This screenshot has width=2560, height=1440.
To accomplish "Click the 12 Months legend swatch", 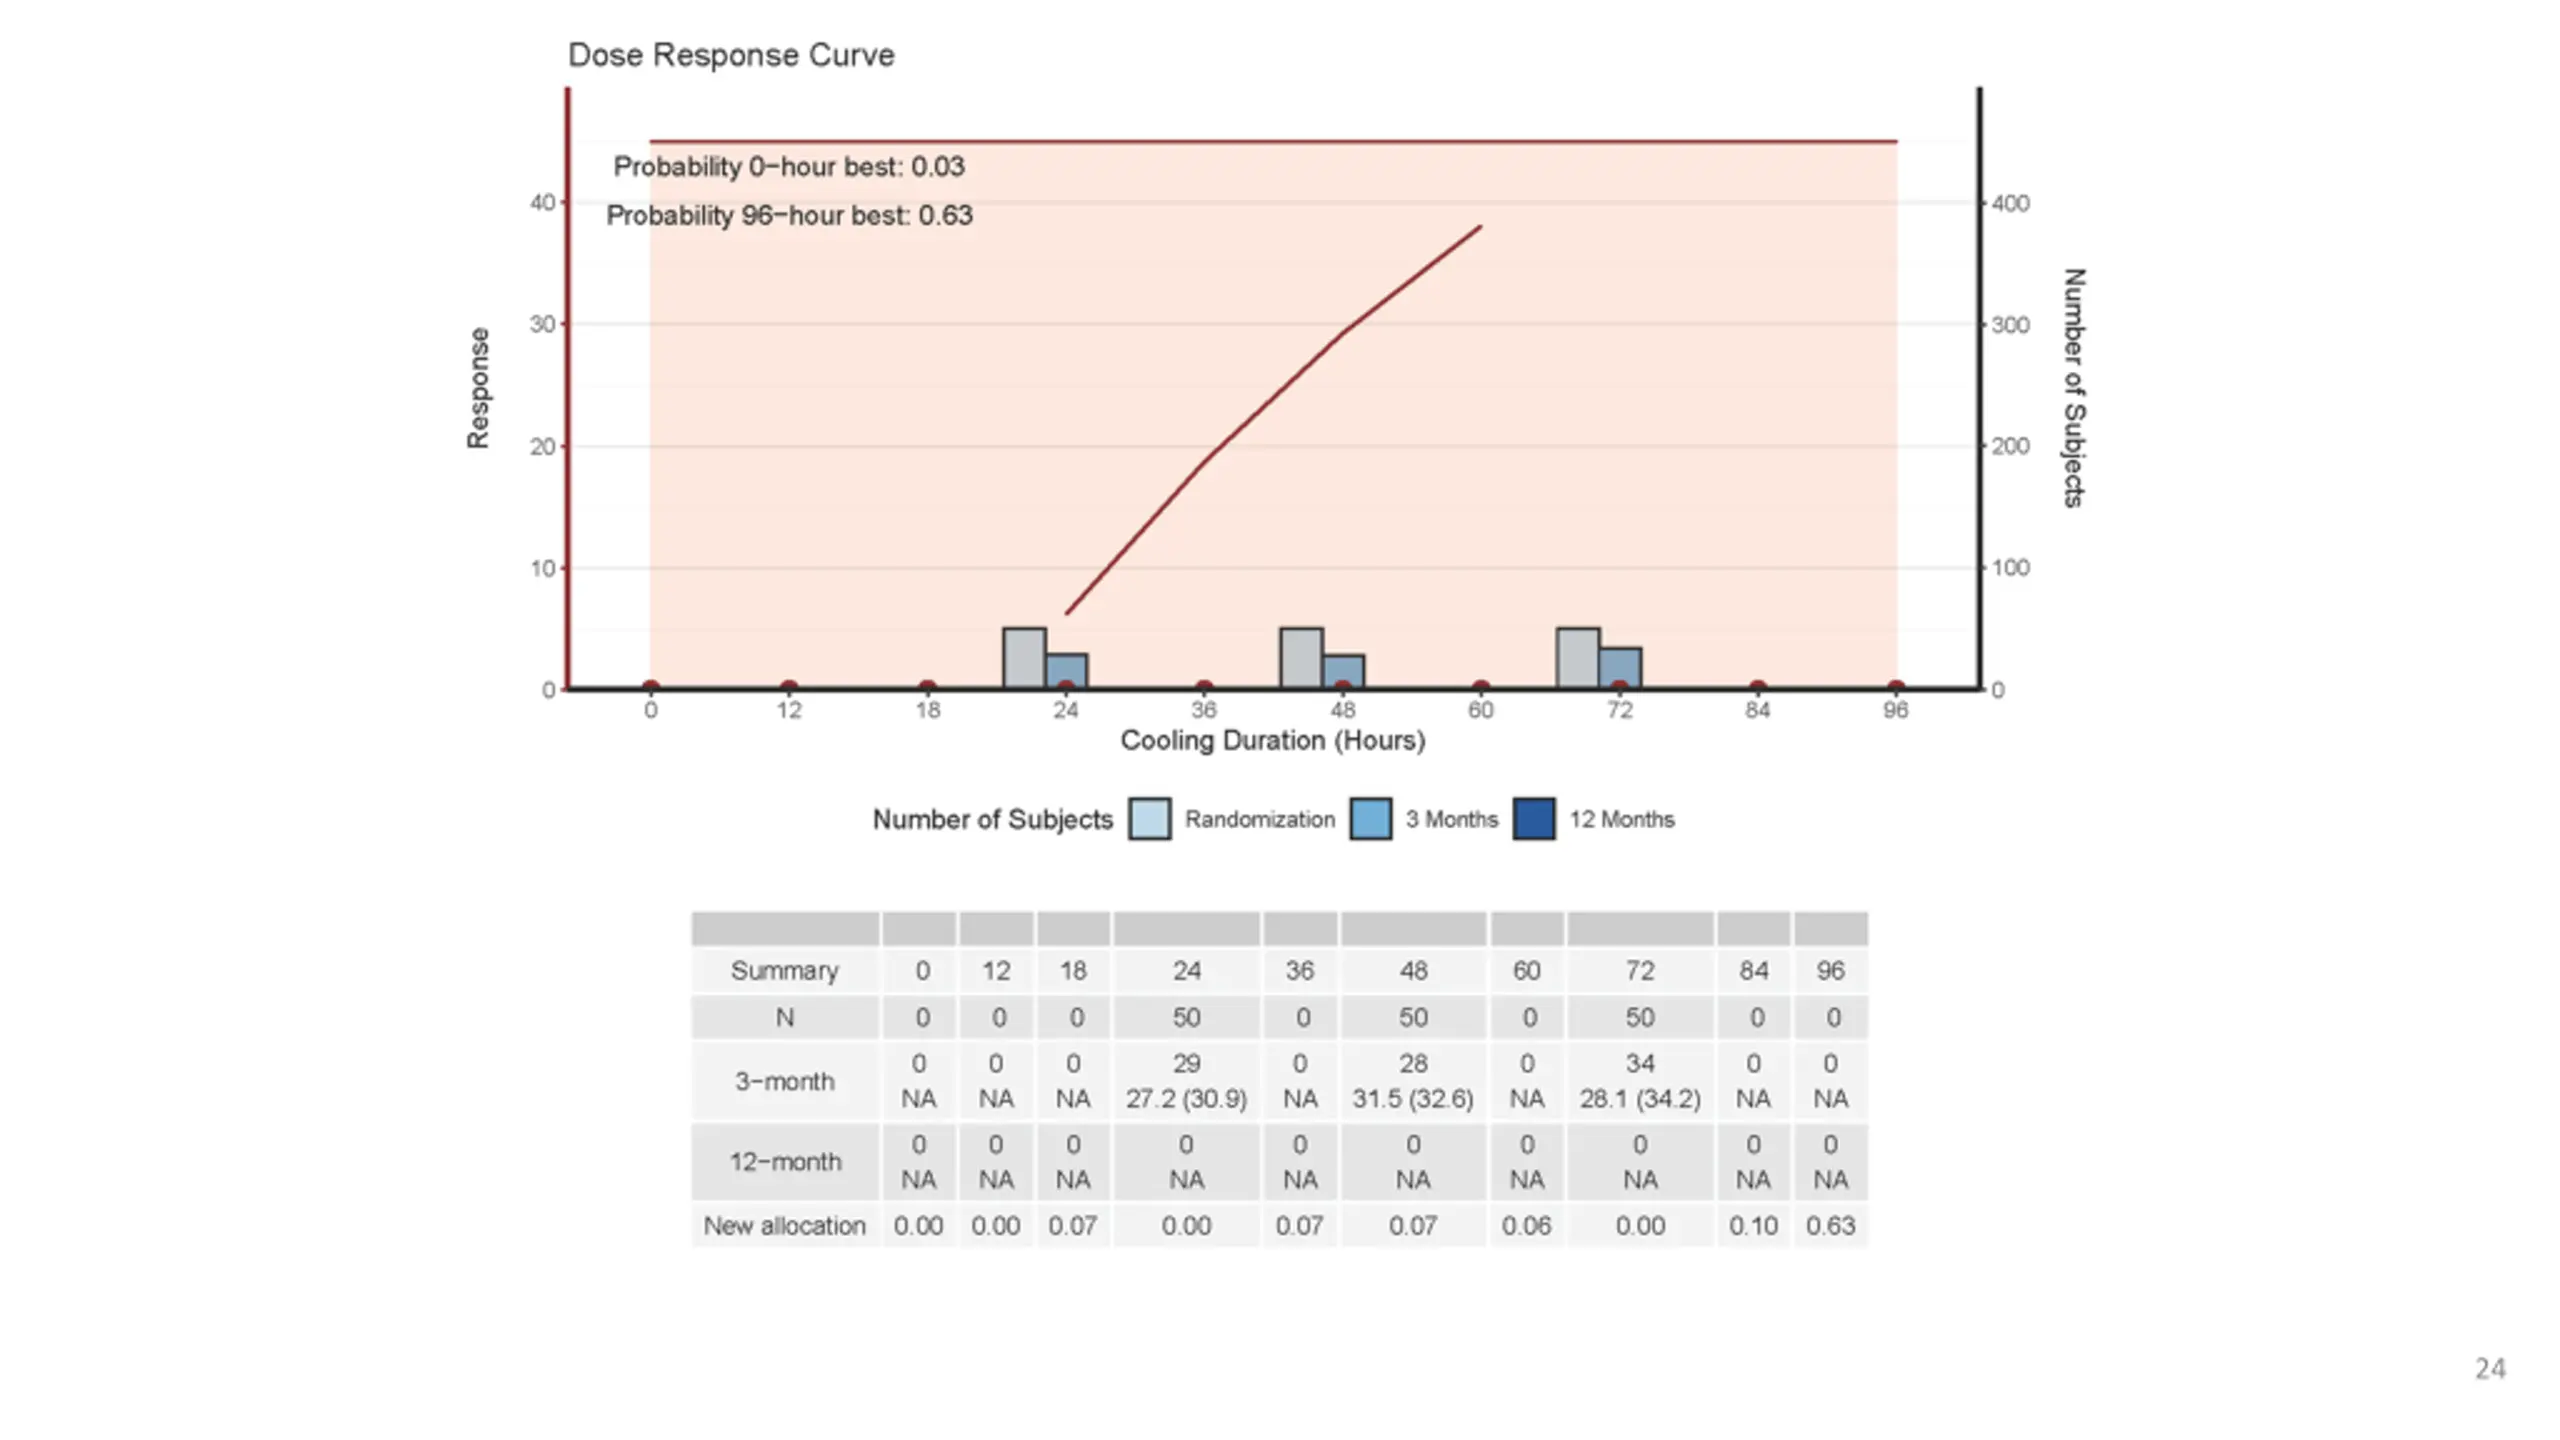I will [x=1533, y=819].
